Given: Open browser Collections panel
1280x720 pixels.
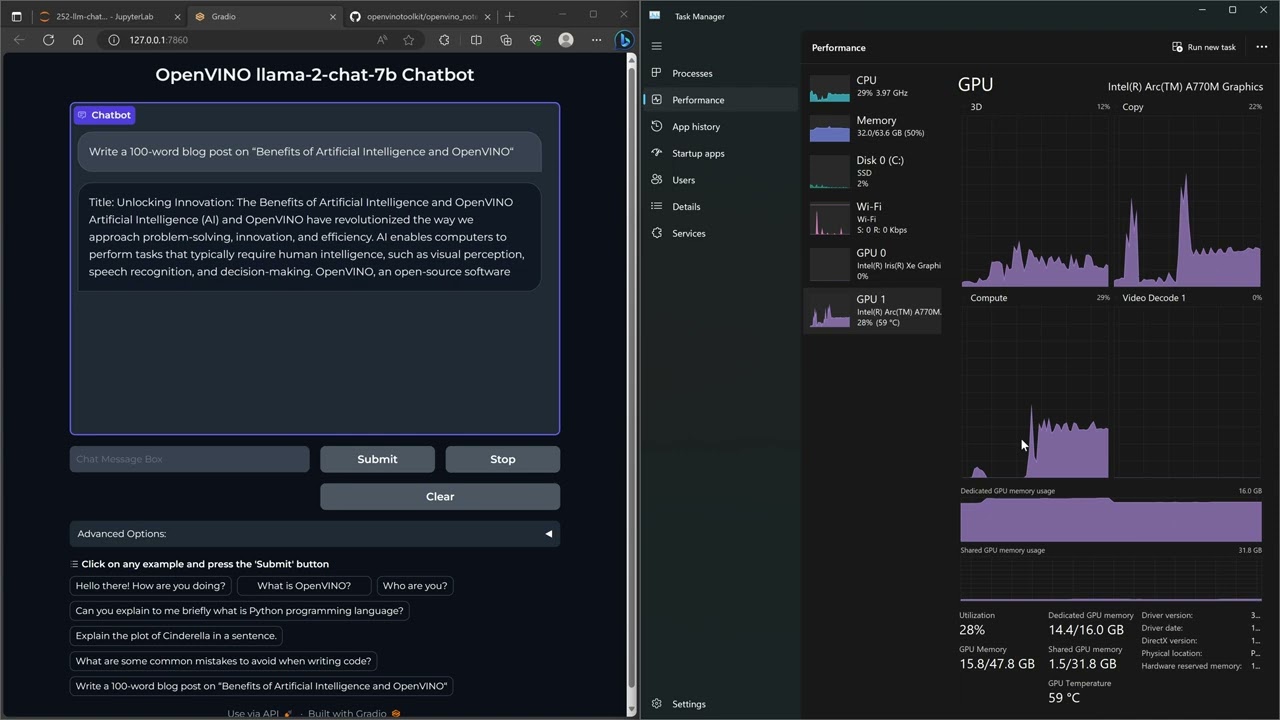Looking at the screenshot, I should click(506, 40).
